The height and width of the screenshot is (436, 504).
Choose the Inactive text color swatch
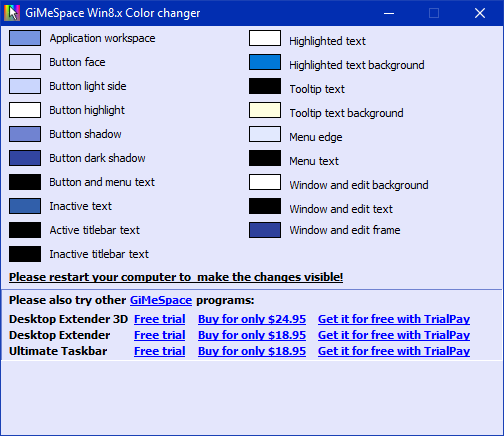click(25, 206)
